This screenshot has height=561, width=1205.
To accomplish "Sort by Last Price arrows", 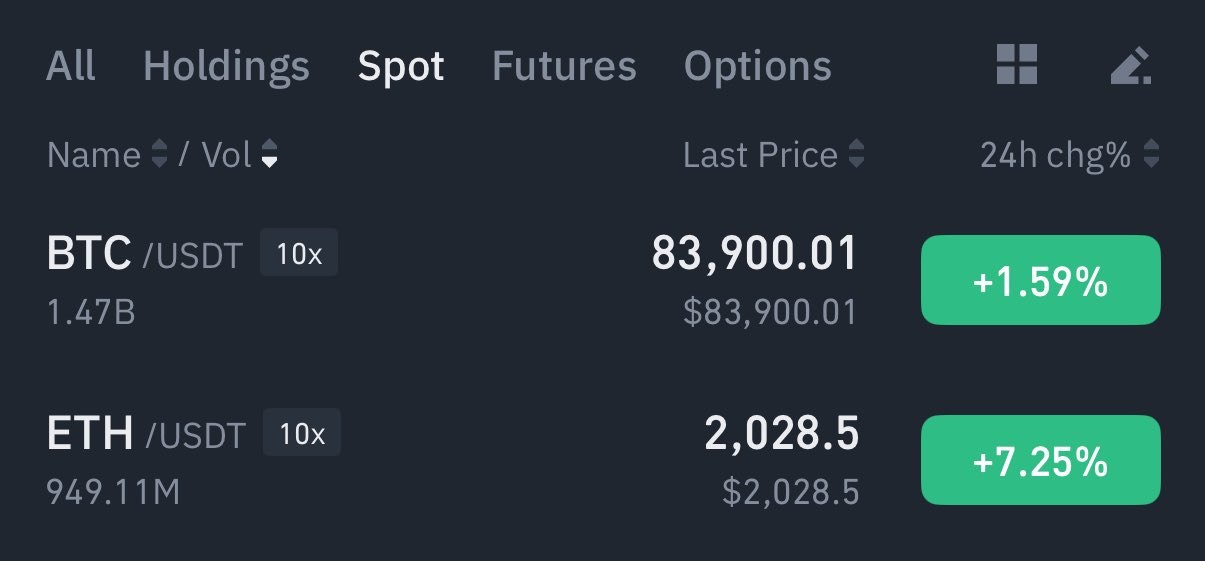I will 856,155.
